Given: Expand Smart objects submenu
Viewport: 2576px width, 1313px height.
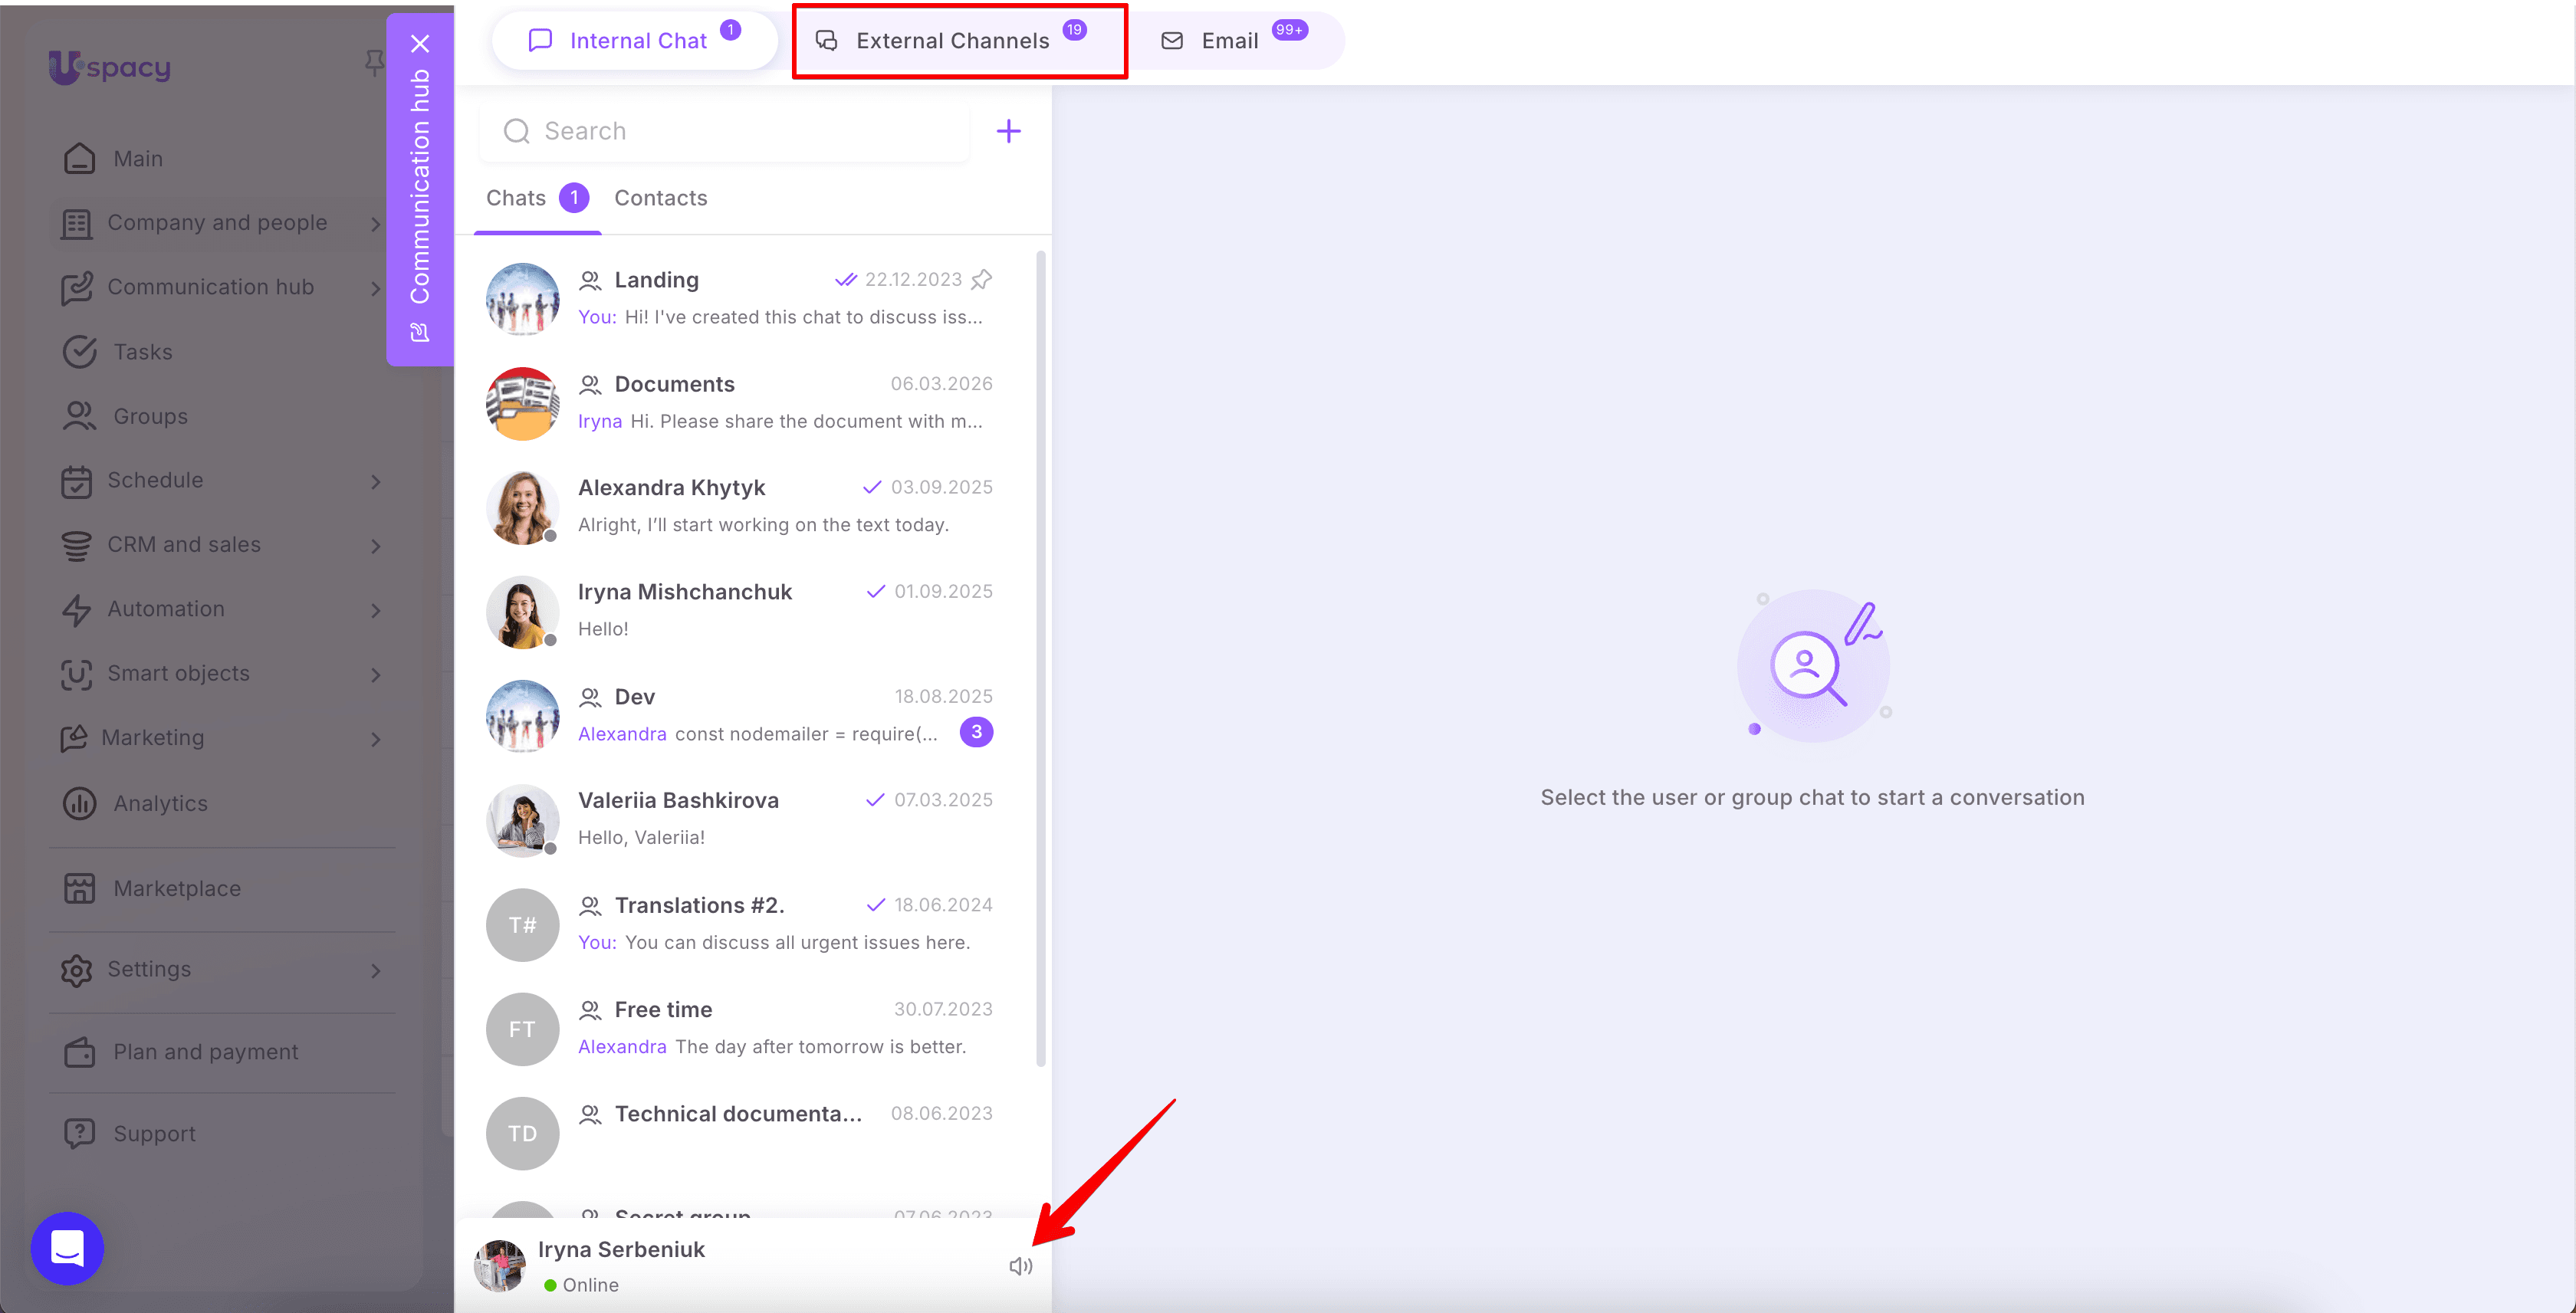Looking at the screenshot, I should 376,674.
